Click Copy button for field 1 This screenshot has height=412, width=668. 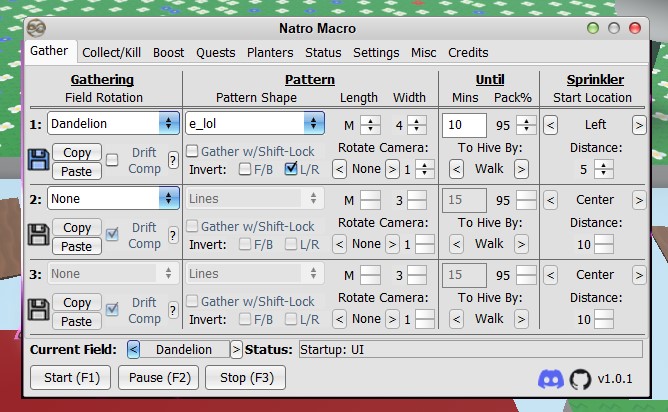[x=77, y=152]
